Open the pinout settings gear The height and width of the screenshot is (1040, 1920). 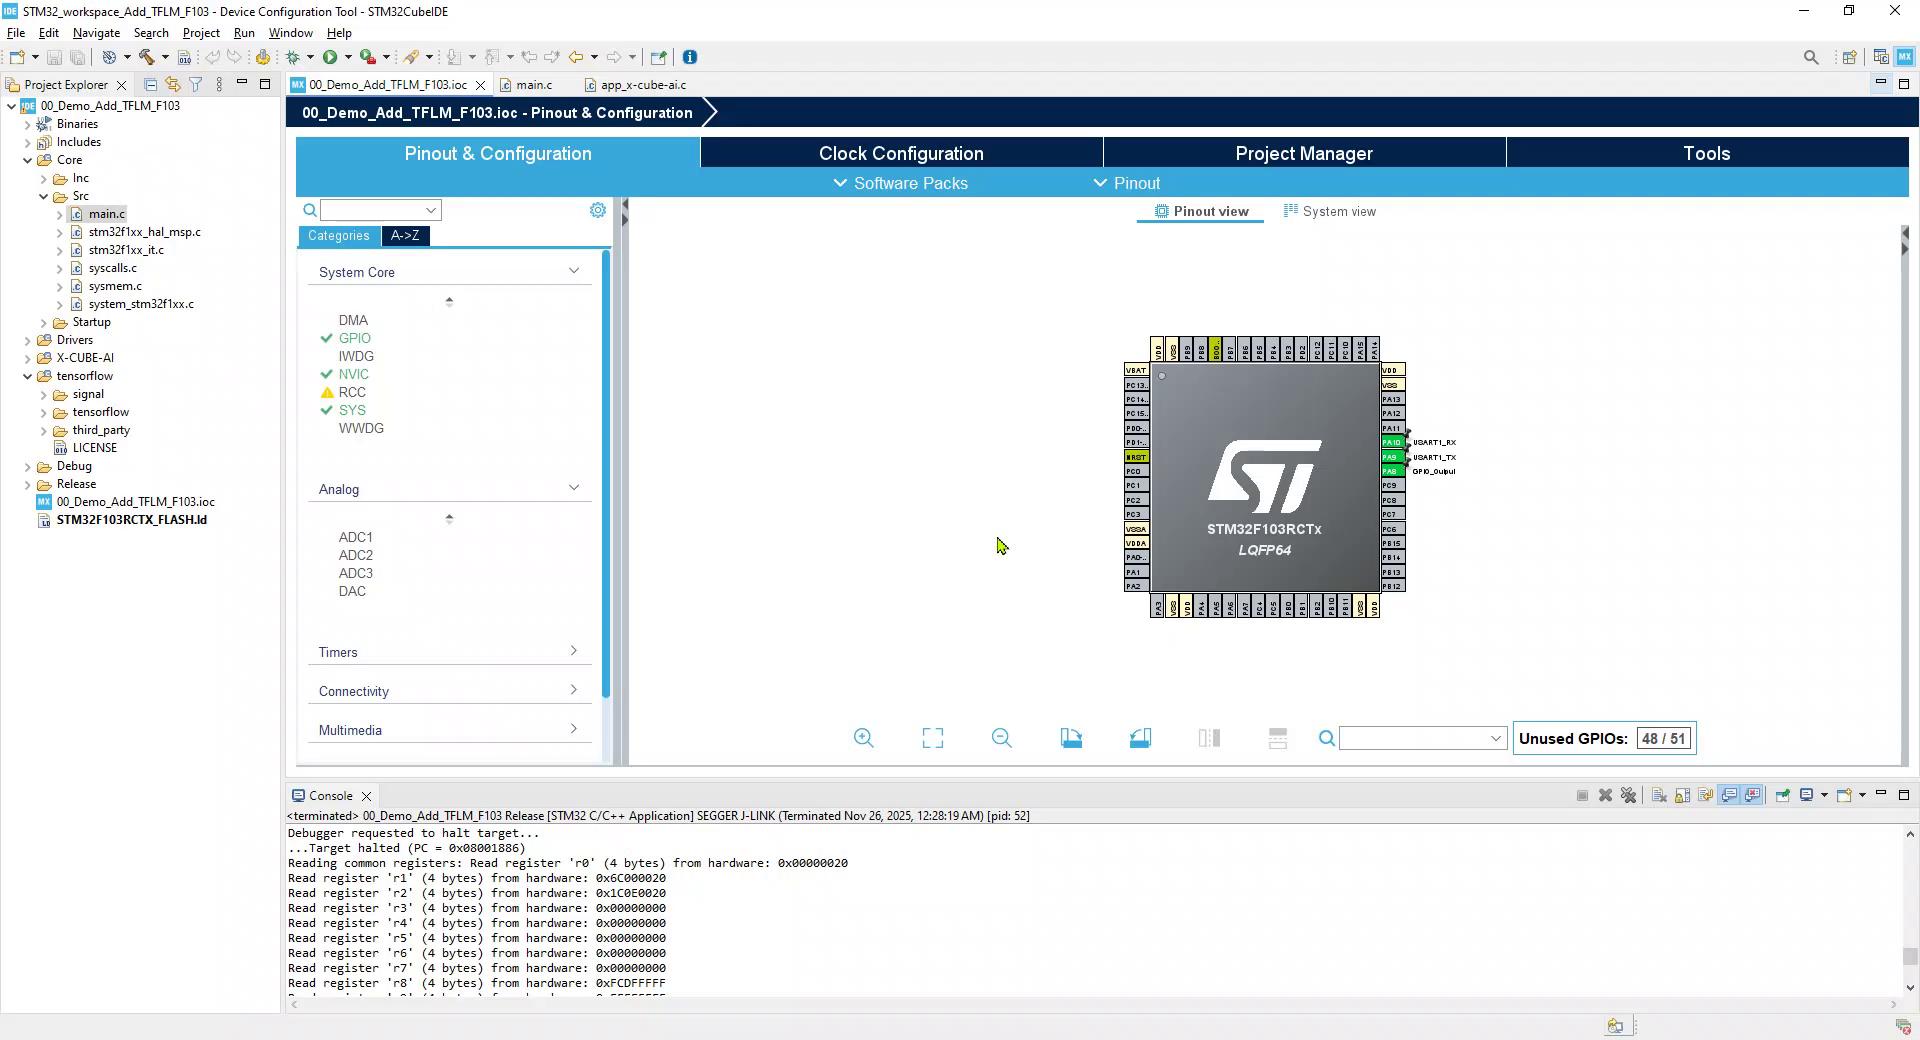point(598,210)
